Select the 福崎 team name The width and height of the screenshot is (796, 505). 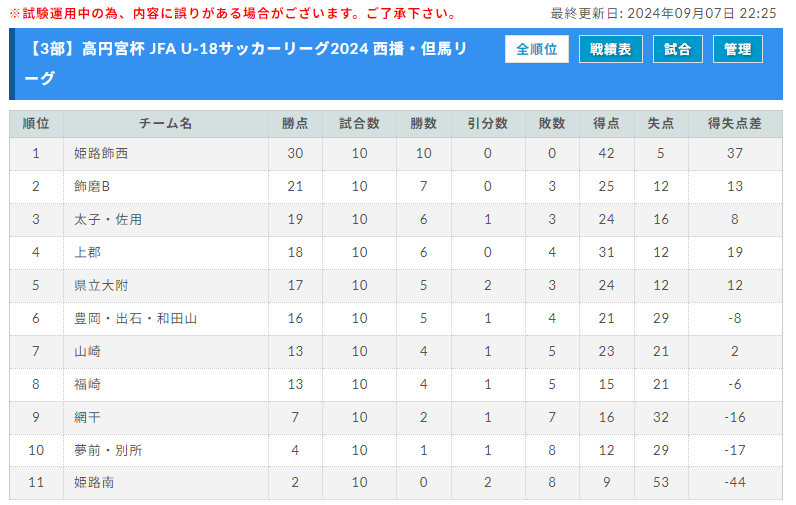(x=87, y=384)
